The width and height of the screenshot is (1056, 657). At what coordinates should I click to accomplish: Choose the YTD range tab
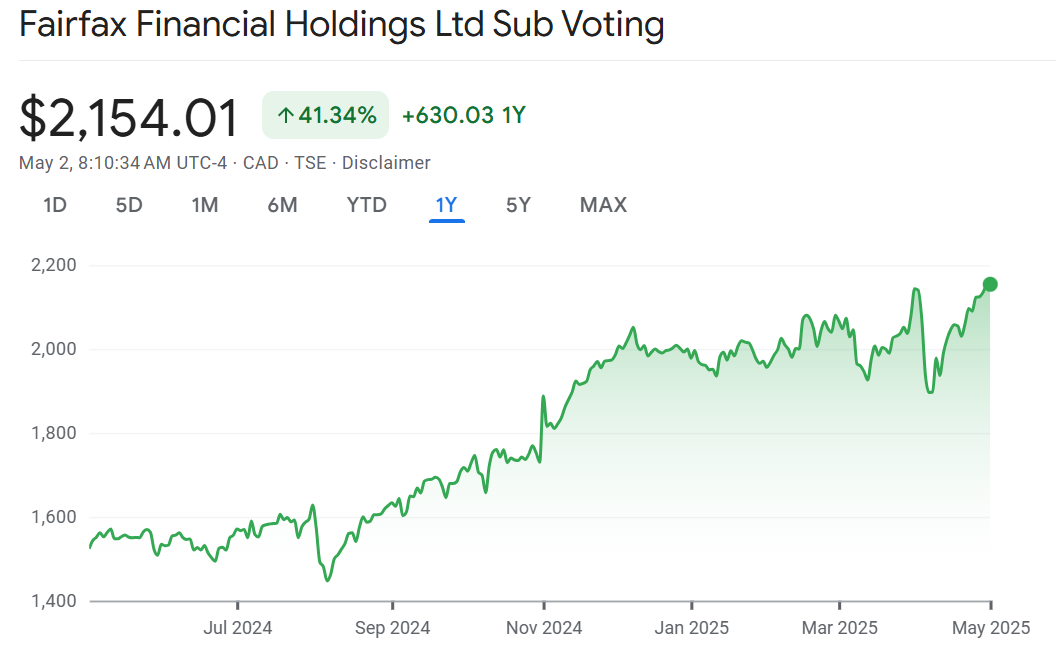(x=366, y=205)
